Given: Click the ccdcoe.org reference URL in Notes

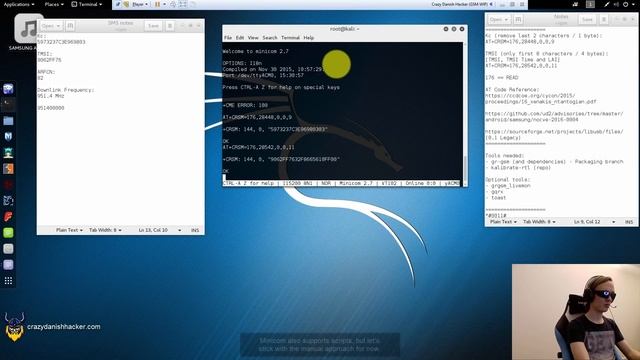Looking at the screenshot, I should pyautogui.click(x=541, y=98).
